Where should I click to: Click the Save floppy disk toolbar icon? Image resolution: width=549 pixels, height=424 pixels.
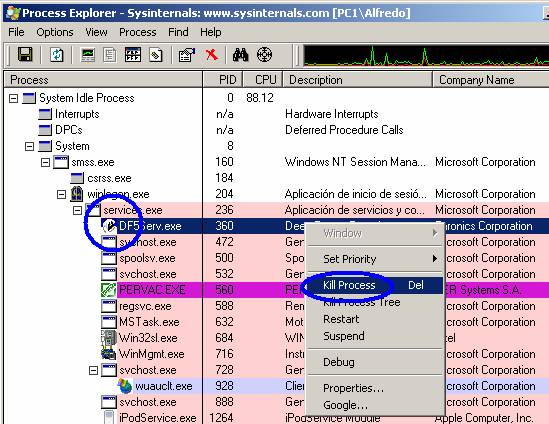pos(25,55)
